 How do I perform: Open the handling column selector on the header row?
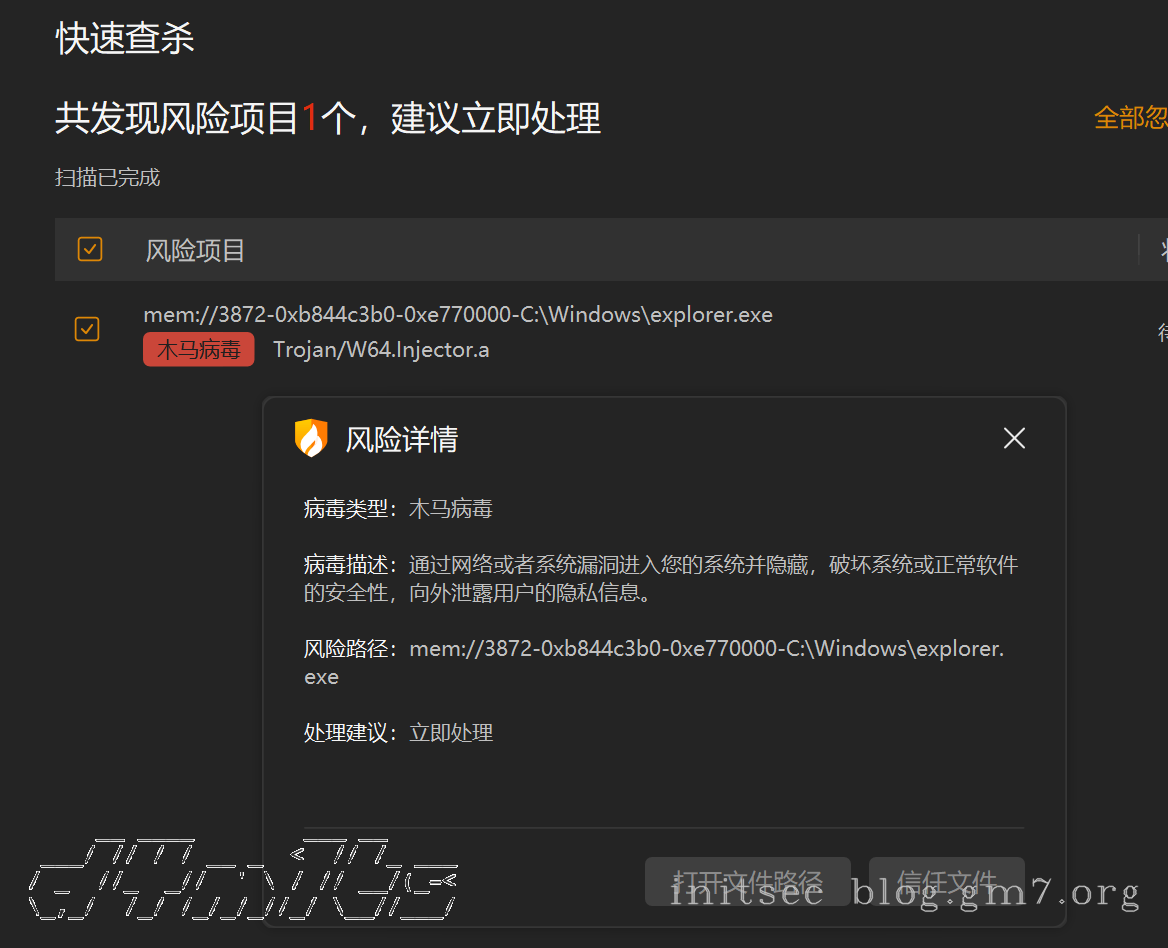(1162, 250)
